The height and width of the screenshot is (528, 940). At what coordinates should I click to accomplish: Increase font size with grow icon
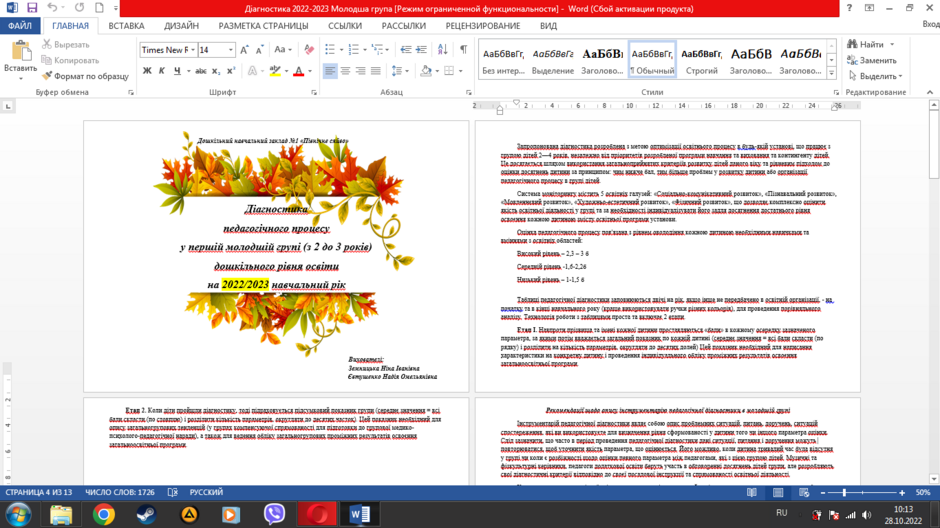point(244,50)
